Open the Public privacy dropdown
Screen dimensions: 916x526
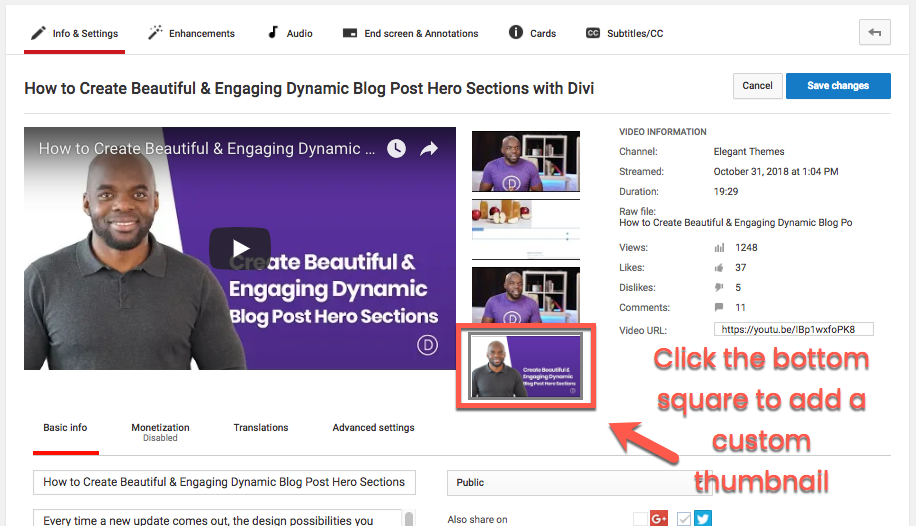[x=580, y=483]
